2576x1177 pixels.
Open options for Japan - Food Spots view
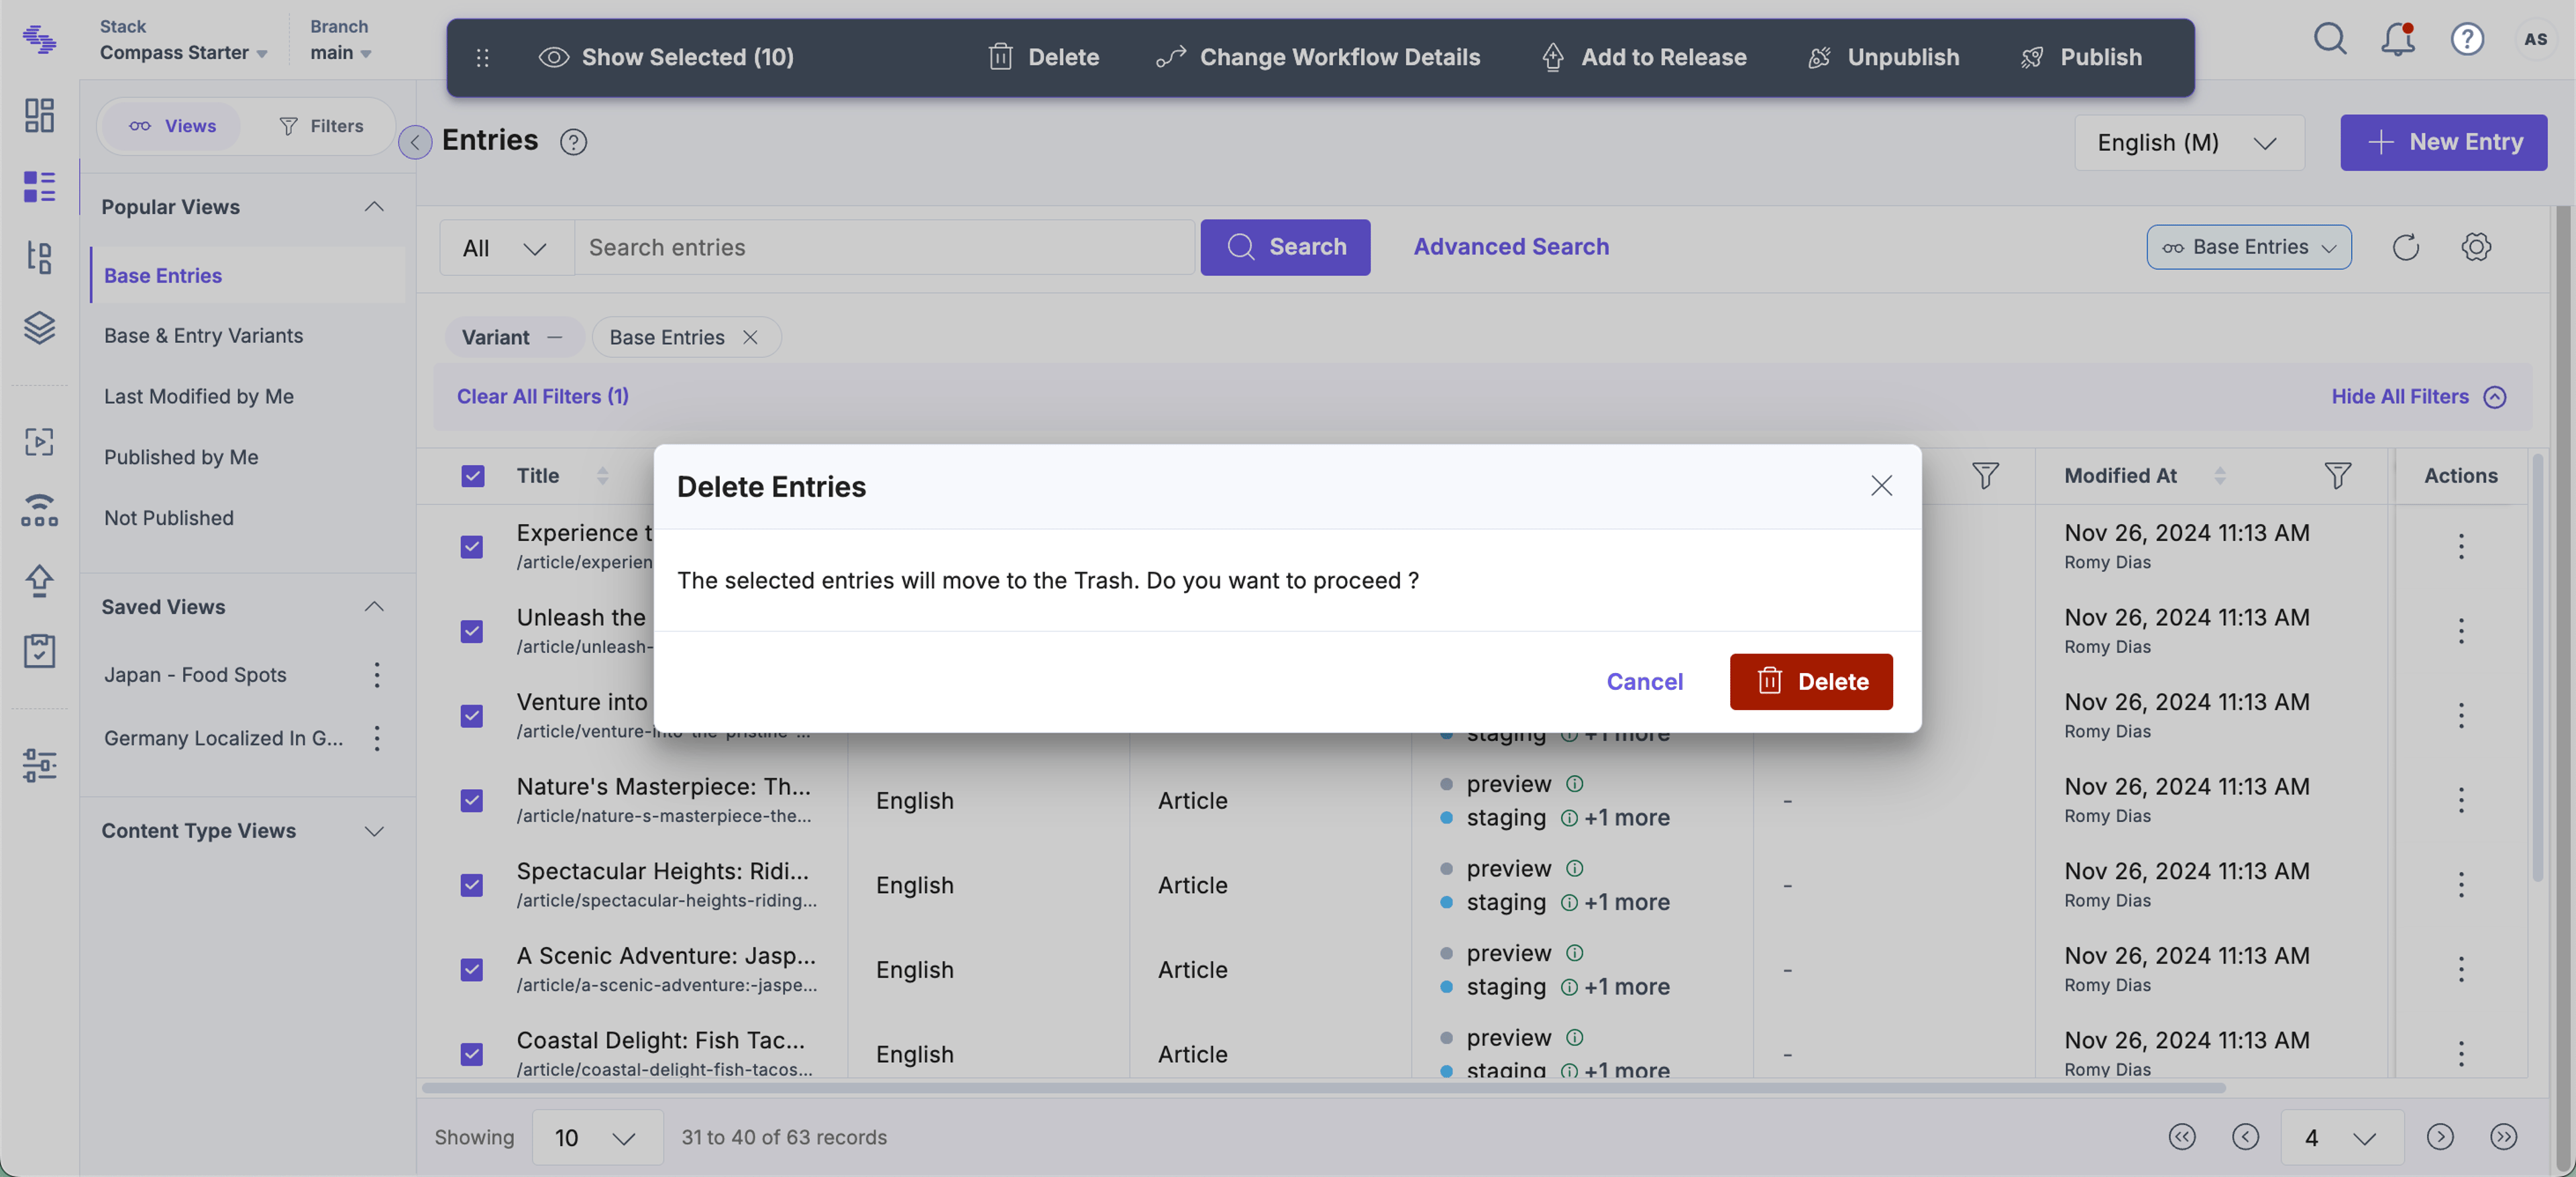pyautogui.click(x=377, y=675)
